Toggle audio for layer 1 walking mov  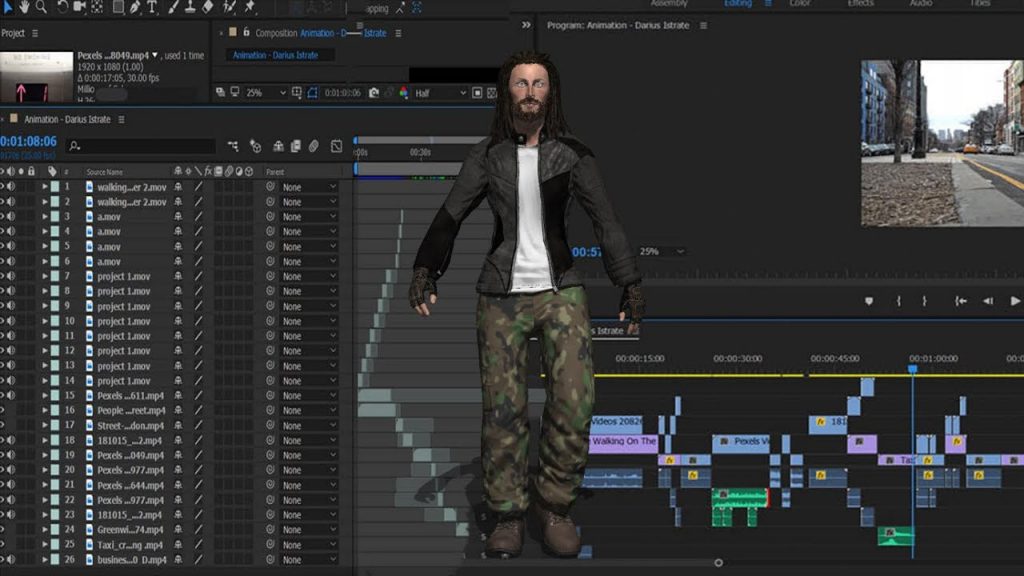coord(11,187)
